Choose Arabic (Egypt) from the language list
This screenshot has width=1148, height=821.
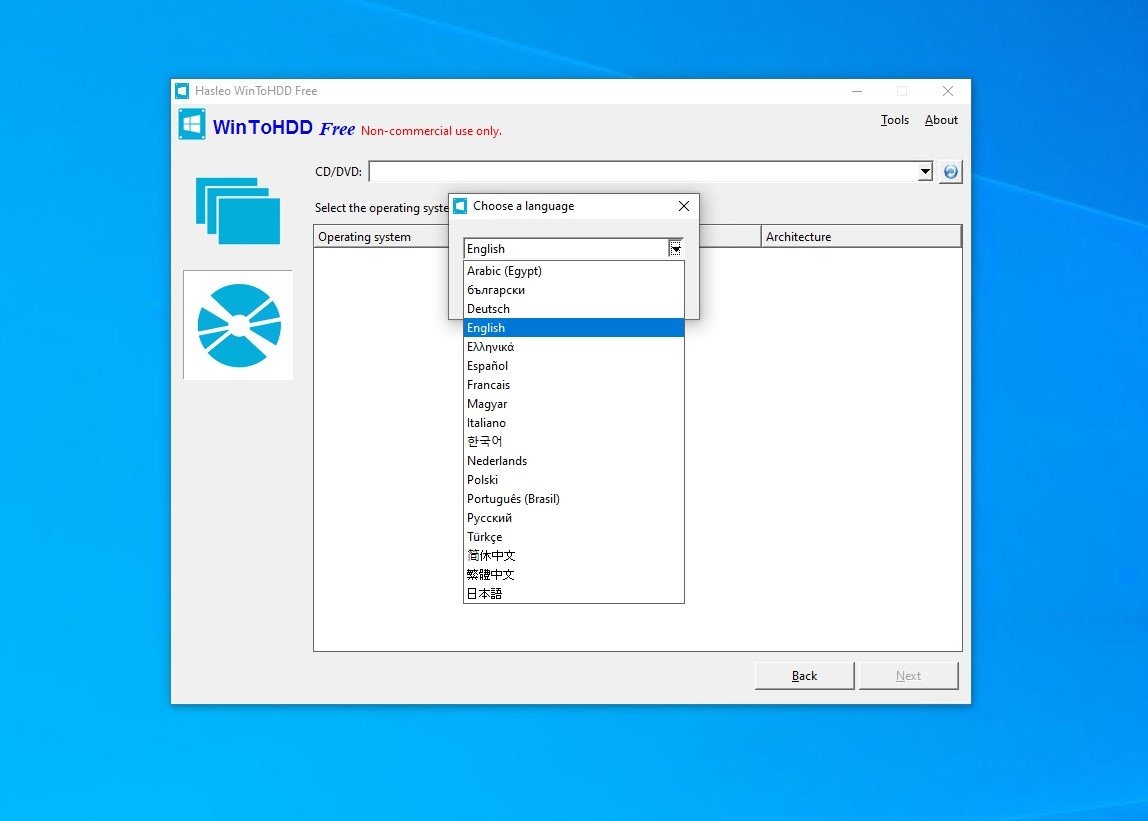click(x=574, y=271)
